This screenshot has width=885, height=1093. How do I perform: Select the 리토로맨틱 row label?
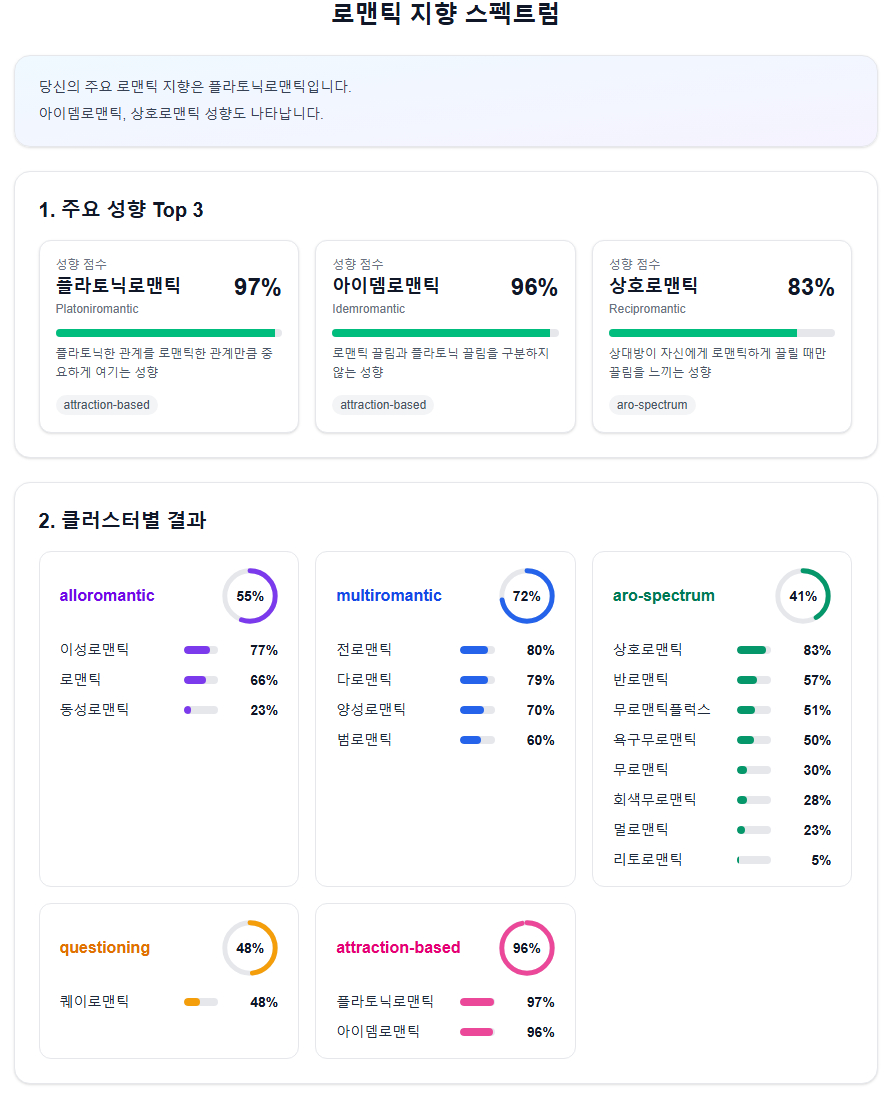click(x=647, y=860)
